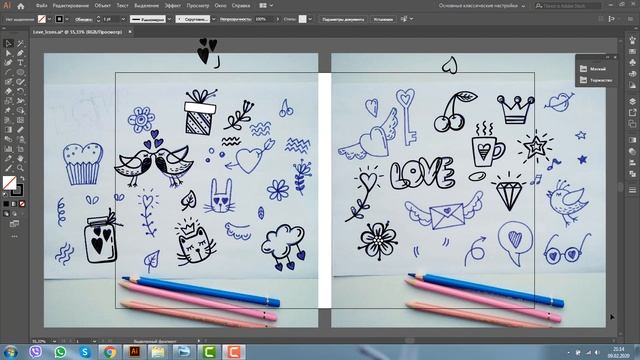Screen dimensions: 640x360
Task: Open the Файл menu
Action: [42, 6]
